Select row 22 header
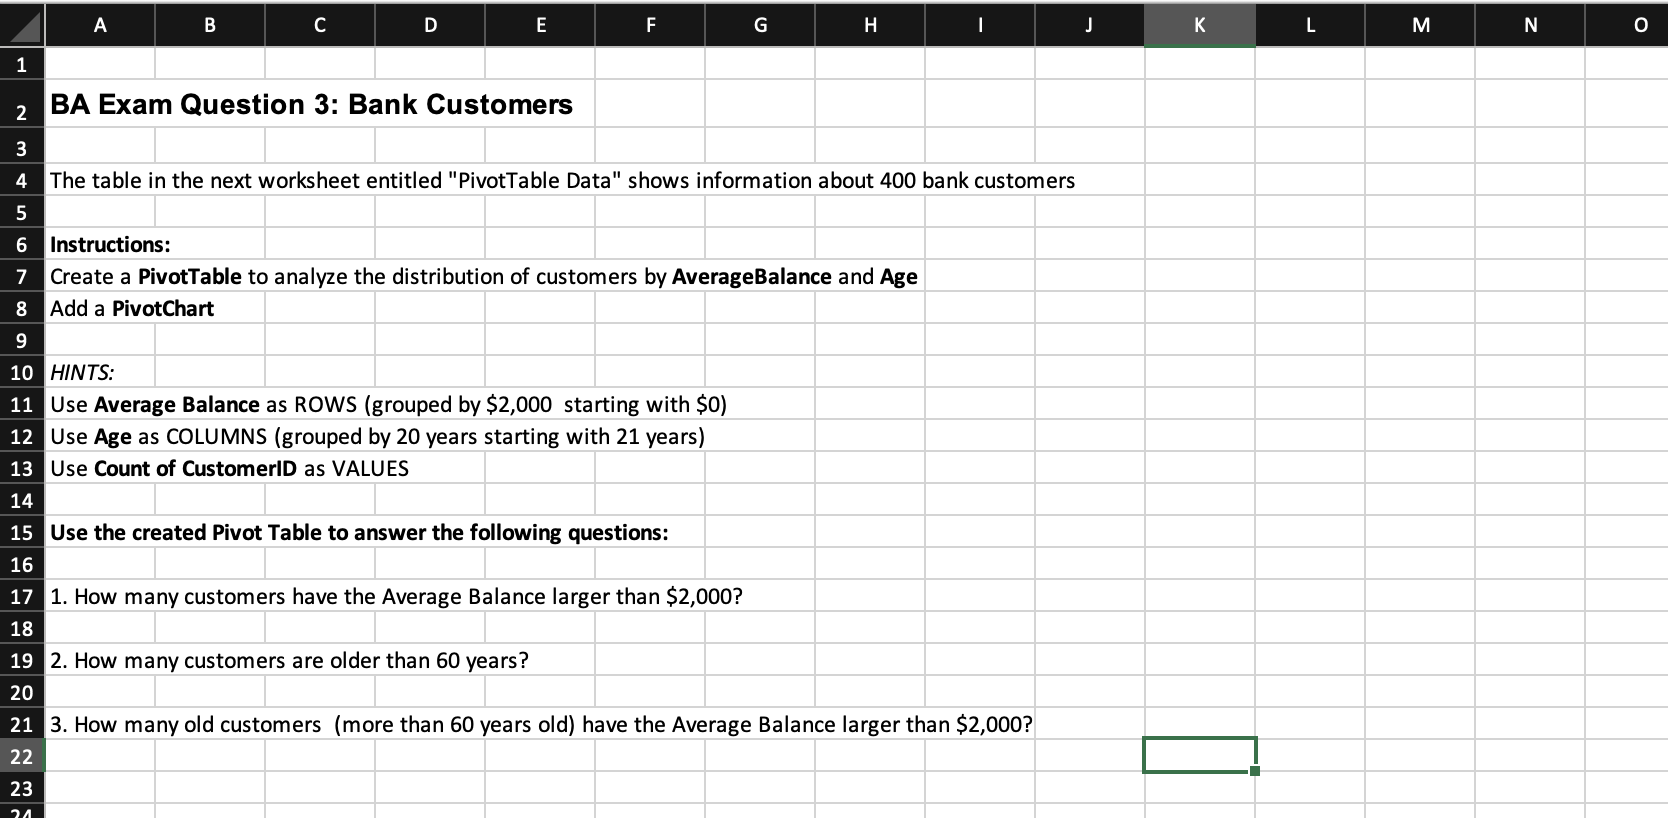1668x818 pixels. pos(22,756)
